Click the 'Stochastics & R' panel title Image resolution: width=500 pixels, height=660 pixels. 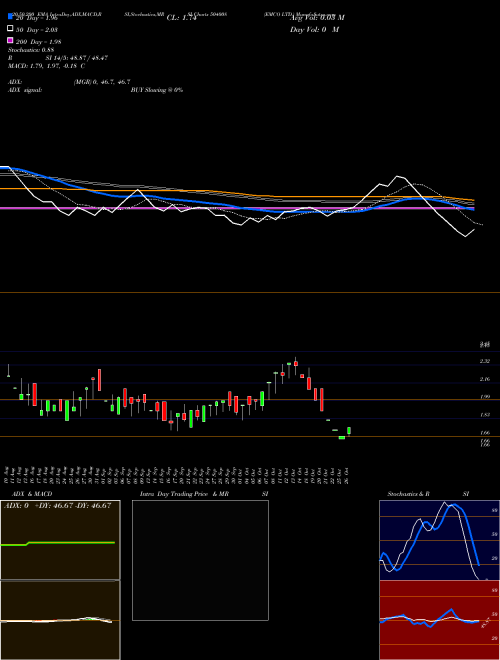click(x=409, y=494)
